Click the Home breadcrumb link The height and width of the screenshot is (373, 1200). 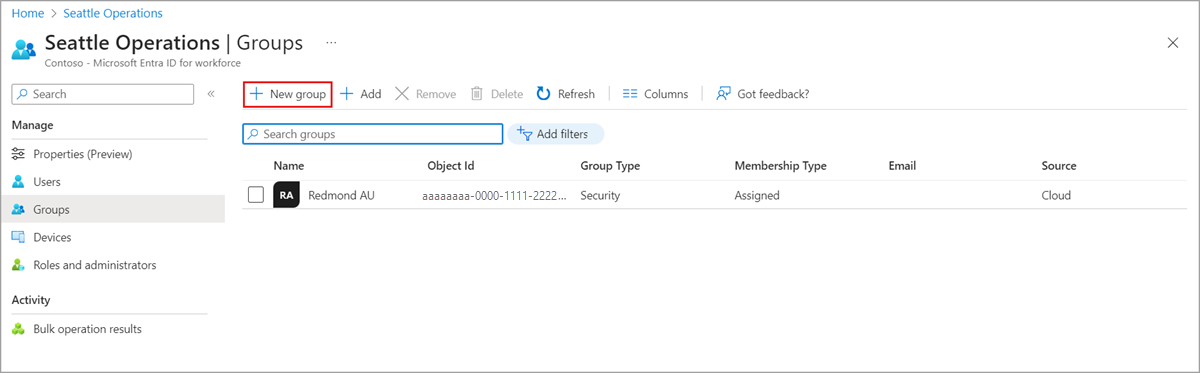pos(27,14)
